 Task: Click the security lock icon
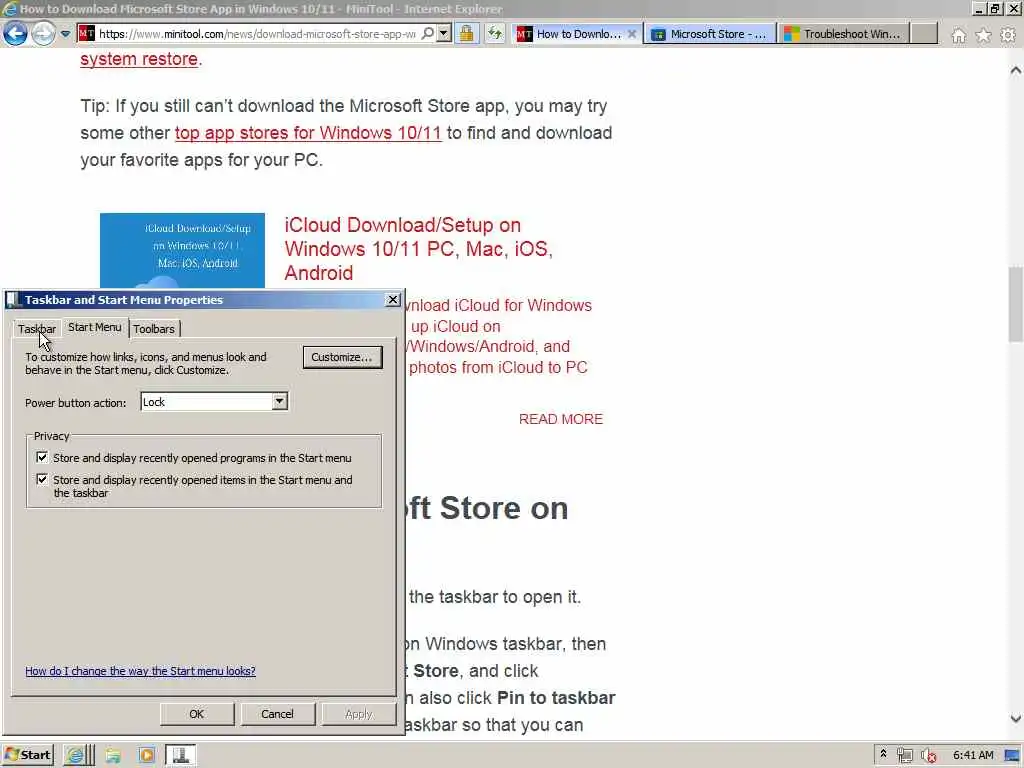click(x=466, y=33)
